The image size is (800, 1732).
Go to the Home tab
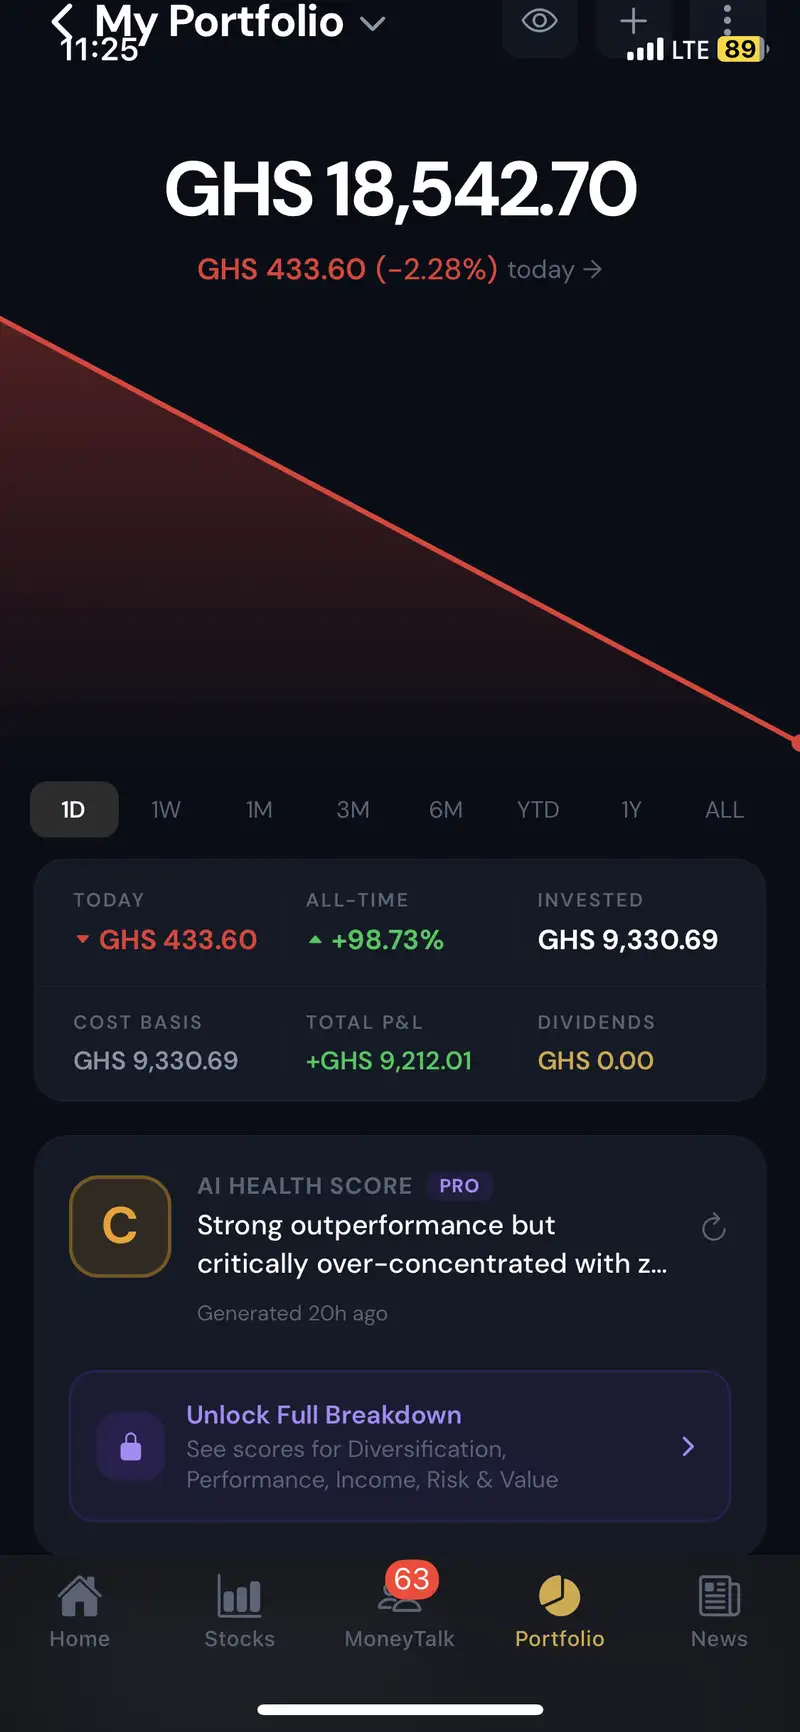(x=80, y=1610)
